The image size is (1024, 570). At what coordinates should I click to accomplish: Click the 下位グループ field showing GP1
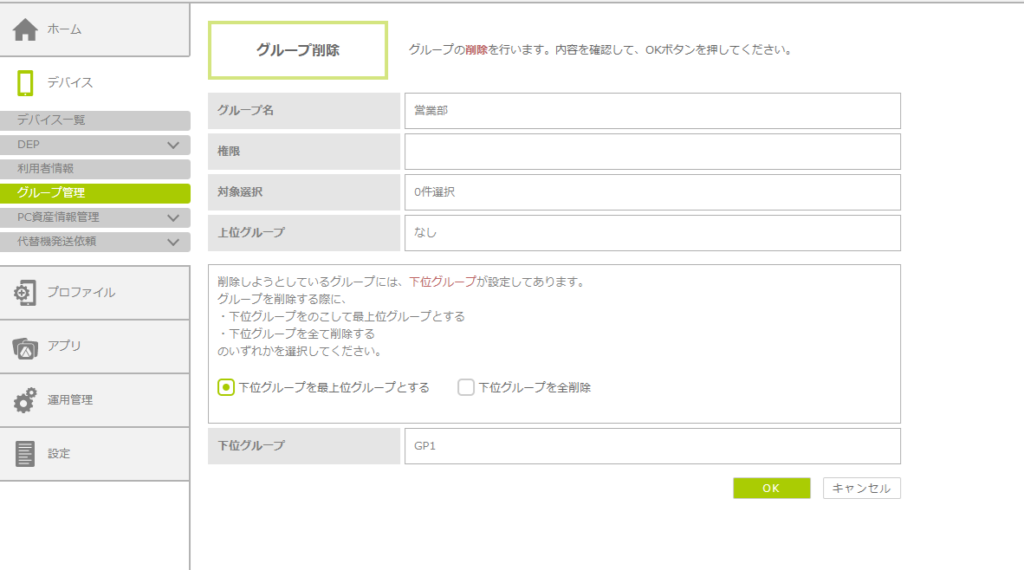click(652, 446)
